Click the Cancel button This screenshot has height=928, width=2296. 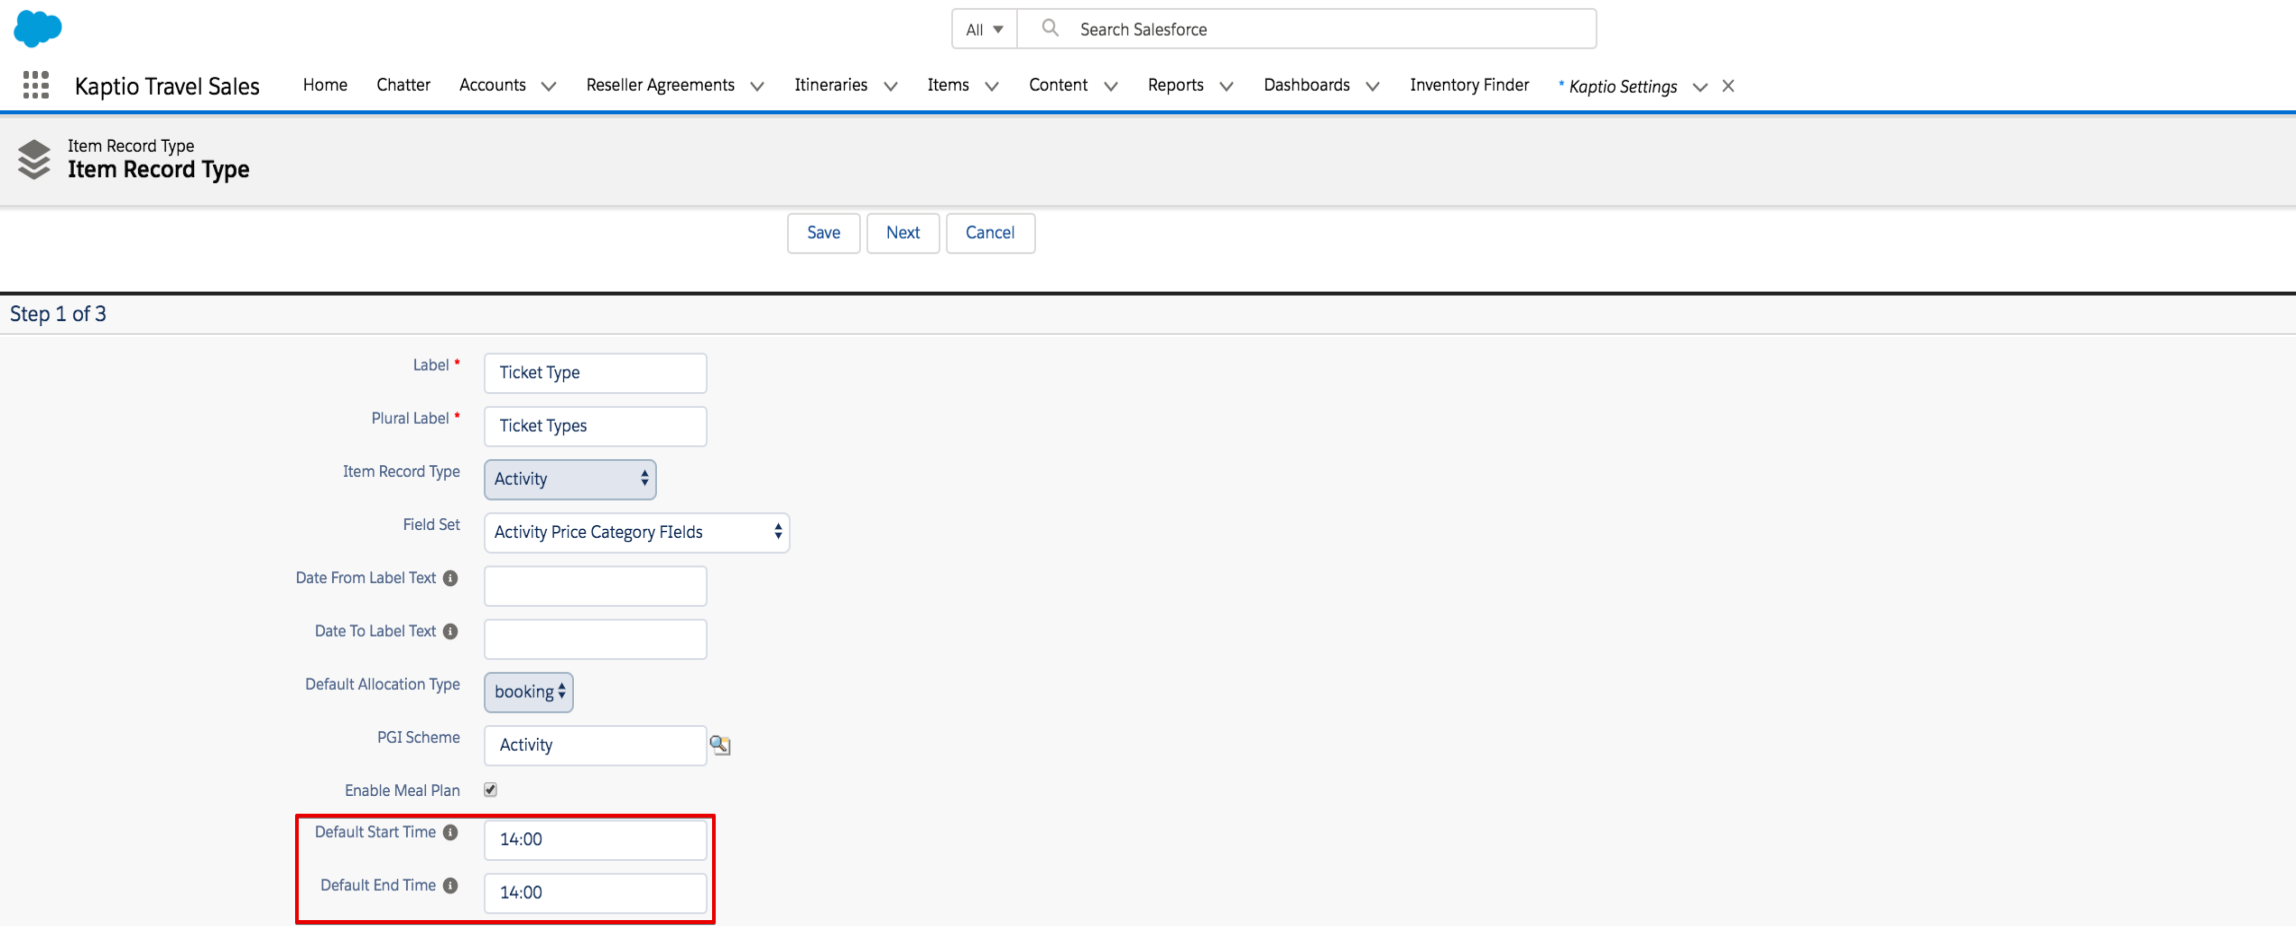990,233
